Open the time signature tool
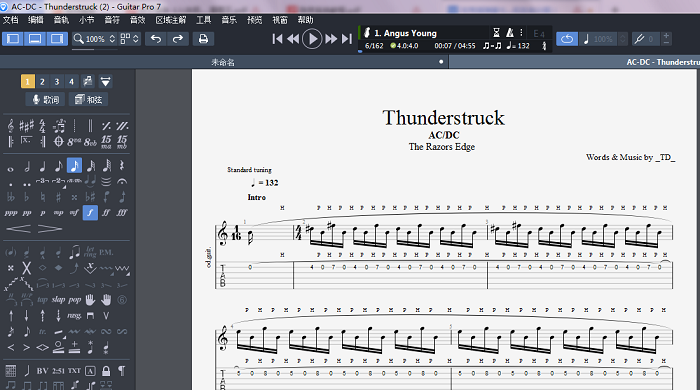Image resolution: width=700 pixels, height=390 pixels. tap(42, 126)
